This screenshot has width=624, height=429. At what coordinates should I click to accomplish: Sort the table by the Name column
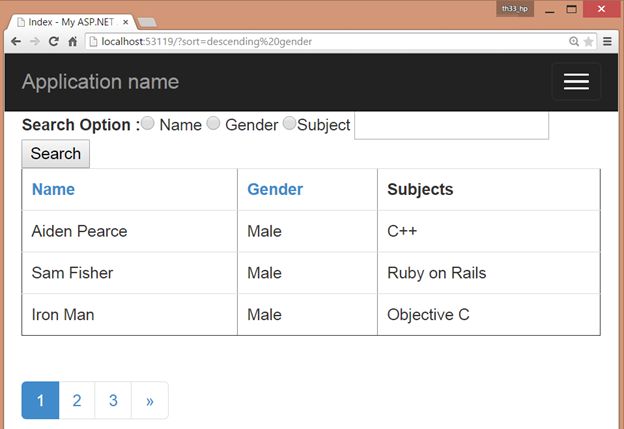(x=53, y=189)
